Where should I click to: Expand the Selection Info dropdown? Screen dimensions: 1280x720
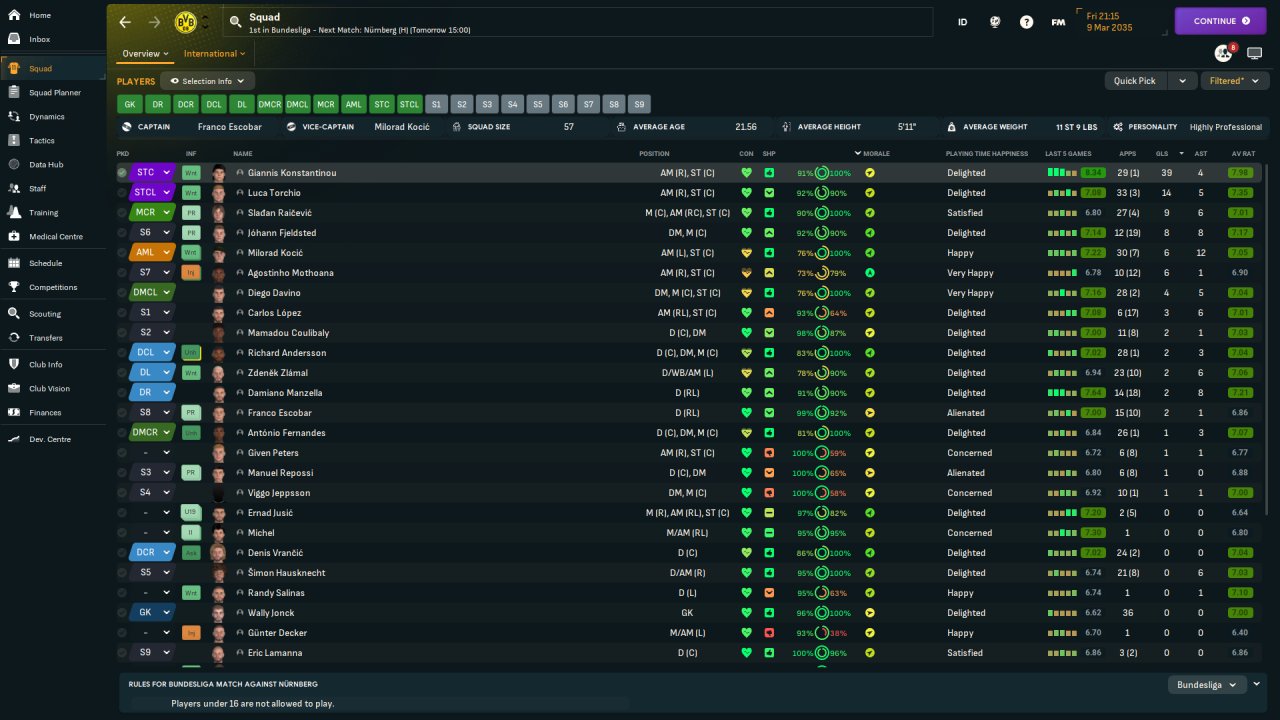[207, 81]
